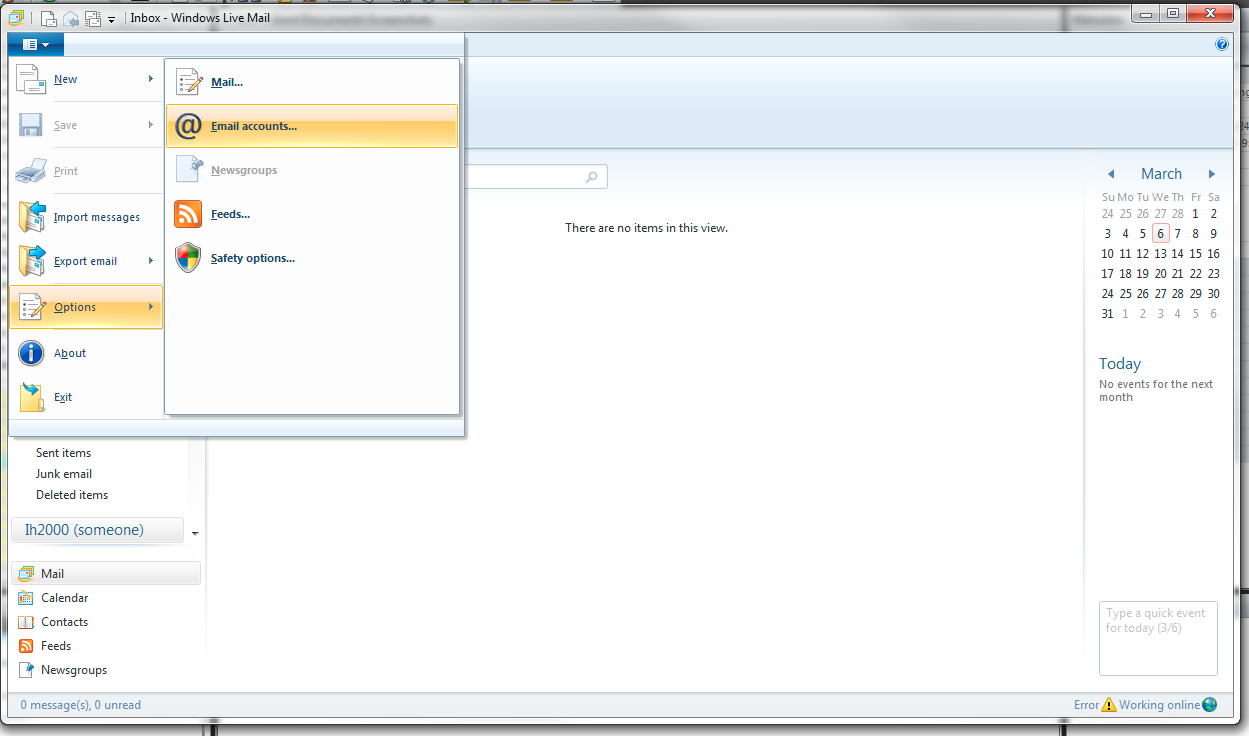Click the Feeds RSS icon in submenu
This screenshot has width=1249, height=736.
coord(188,214)
